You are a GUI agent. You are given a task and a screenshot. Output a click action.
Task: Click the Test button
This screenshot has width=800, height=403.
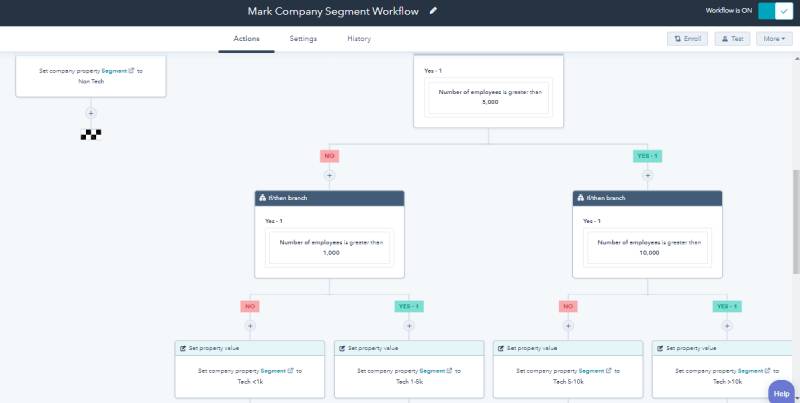[732, 39]
